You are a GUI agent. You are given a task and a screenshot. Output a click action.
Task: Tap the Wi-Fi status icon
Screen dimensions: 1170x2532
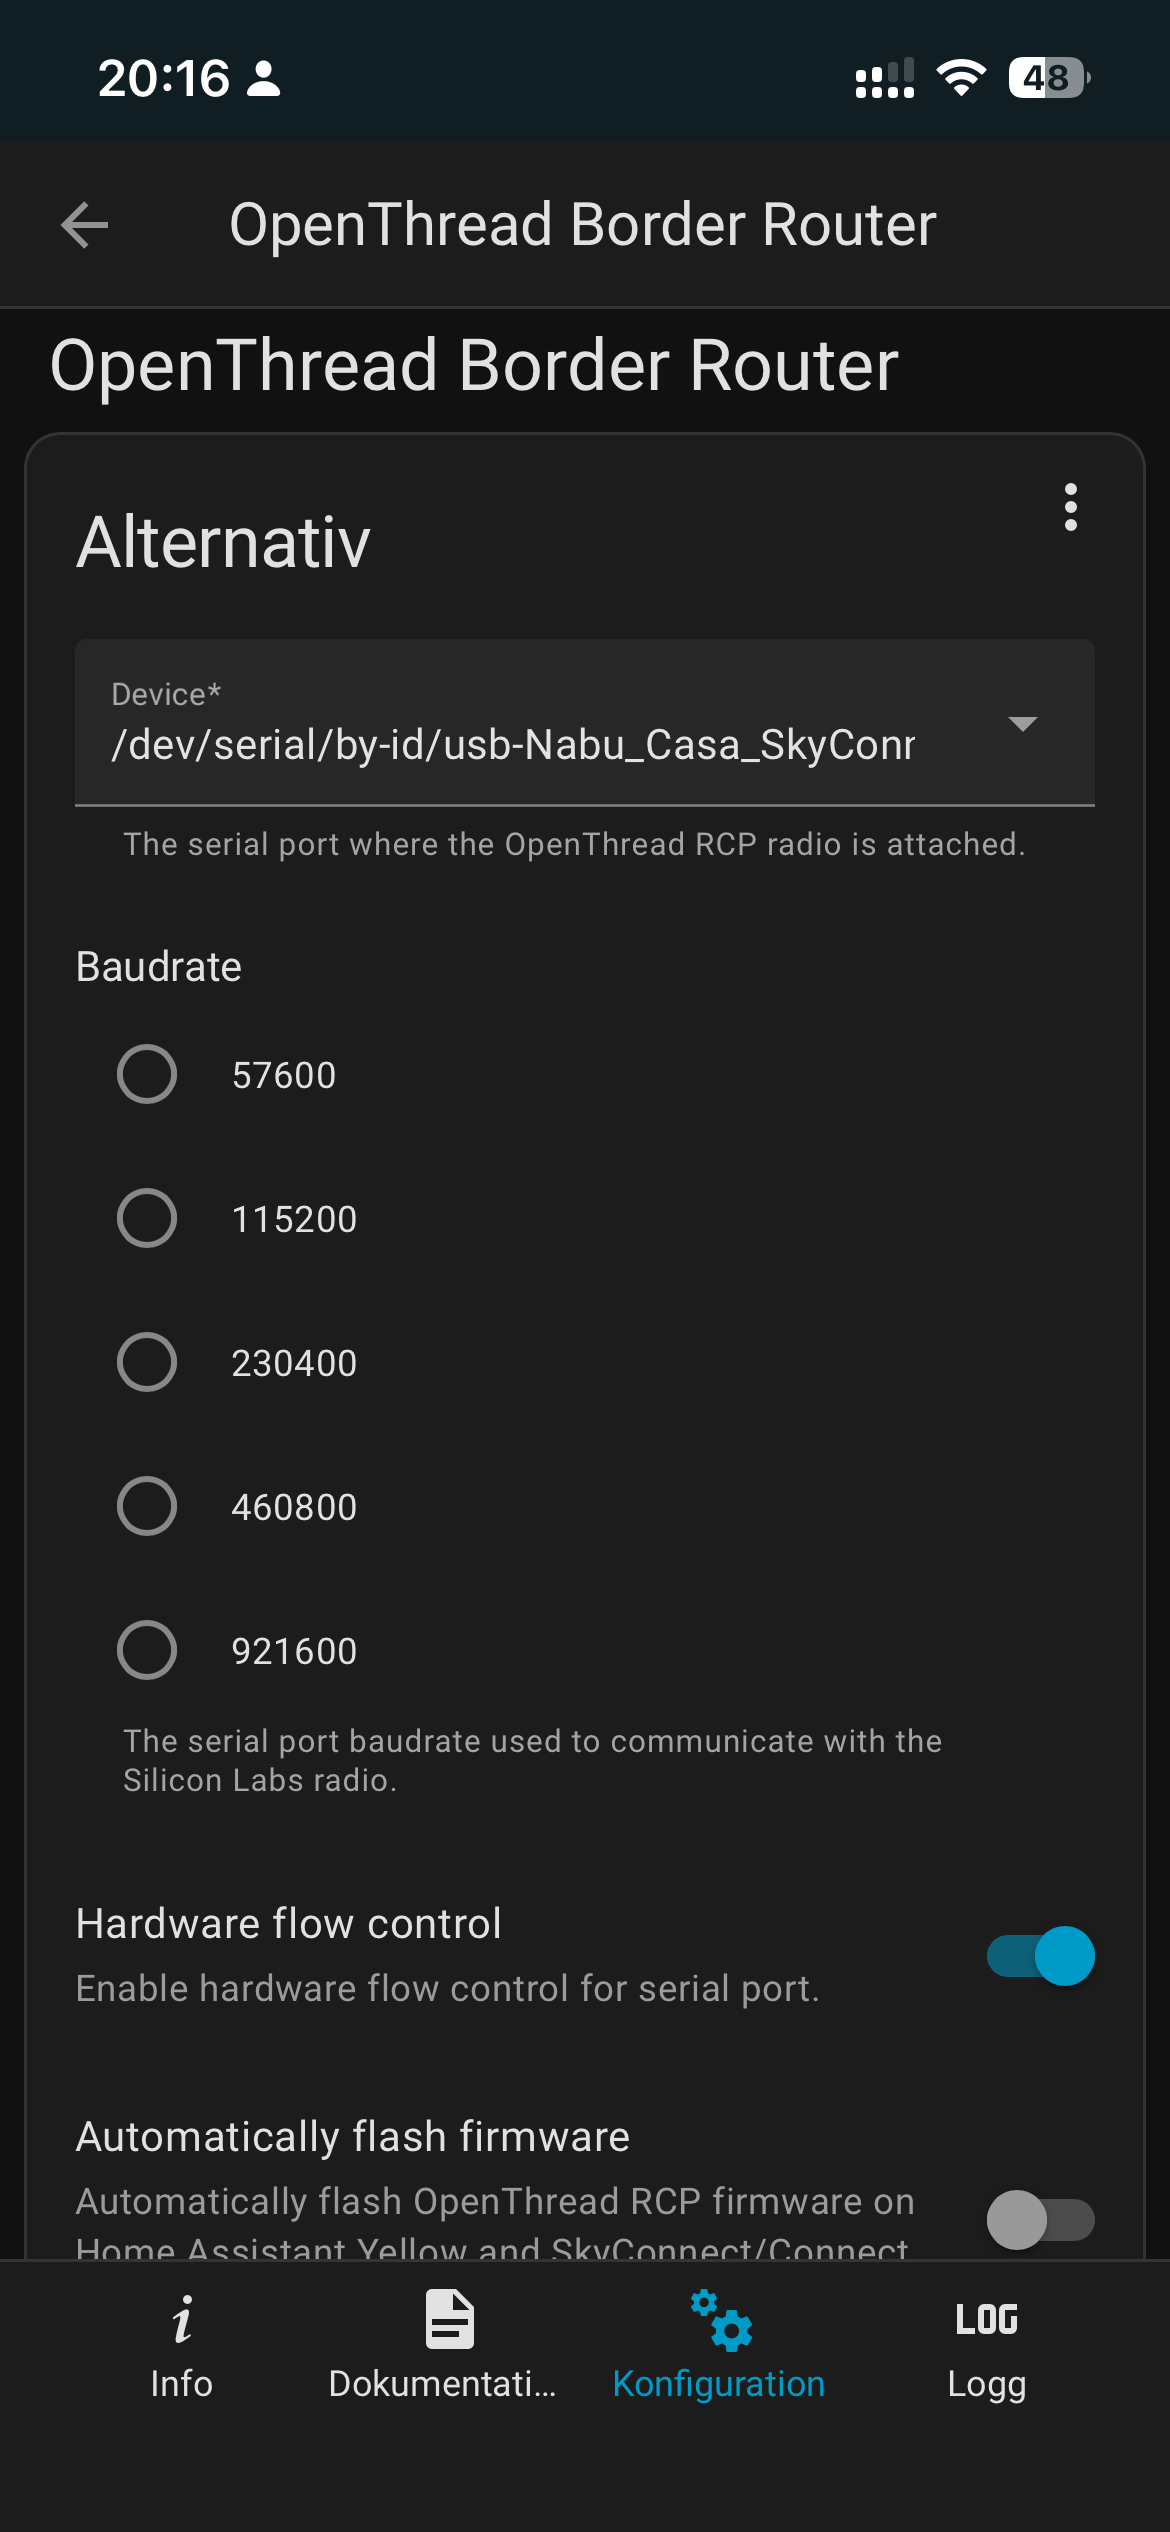[961, 78]
